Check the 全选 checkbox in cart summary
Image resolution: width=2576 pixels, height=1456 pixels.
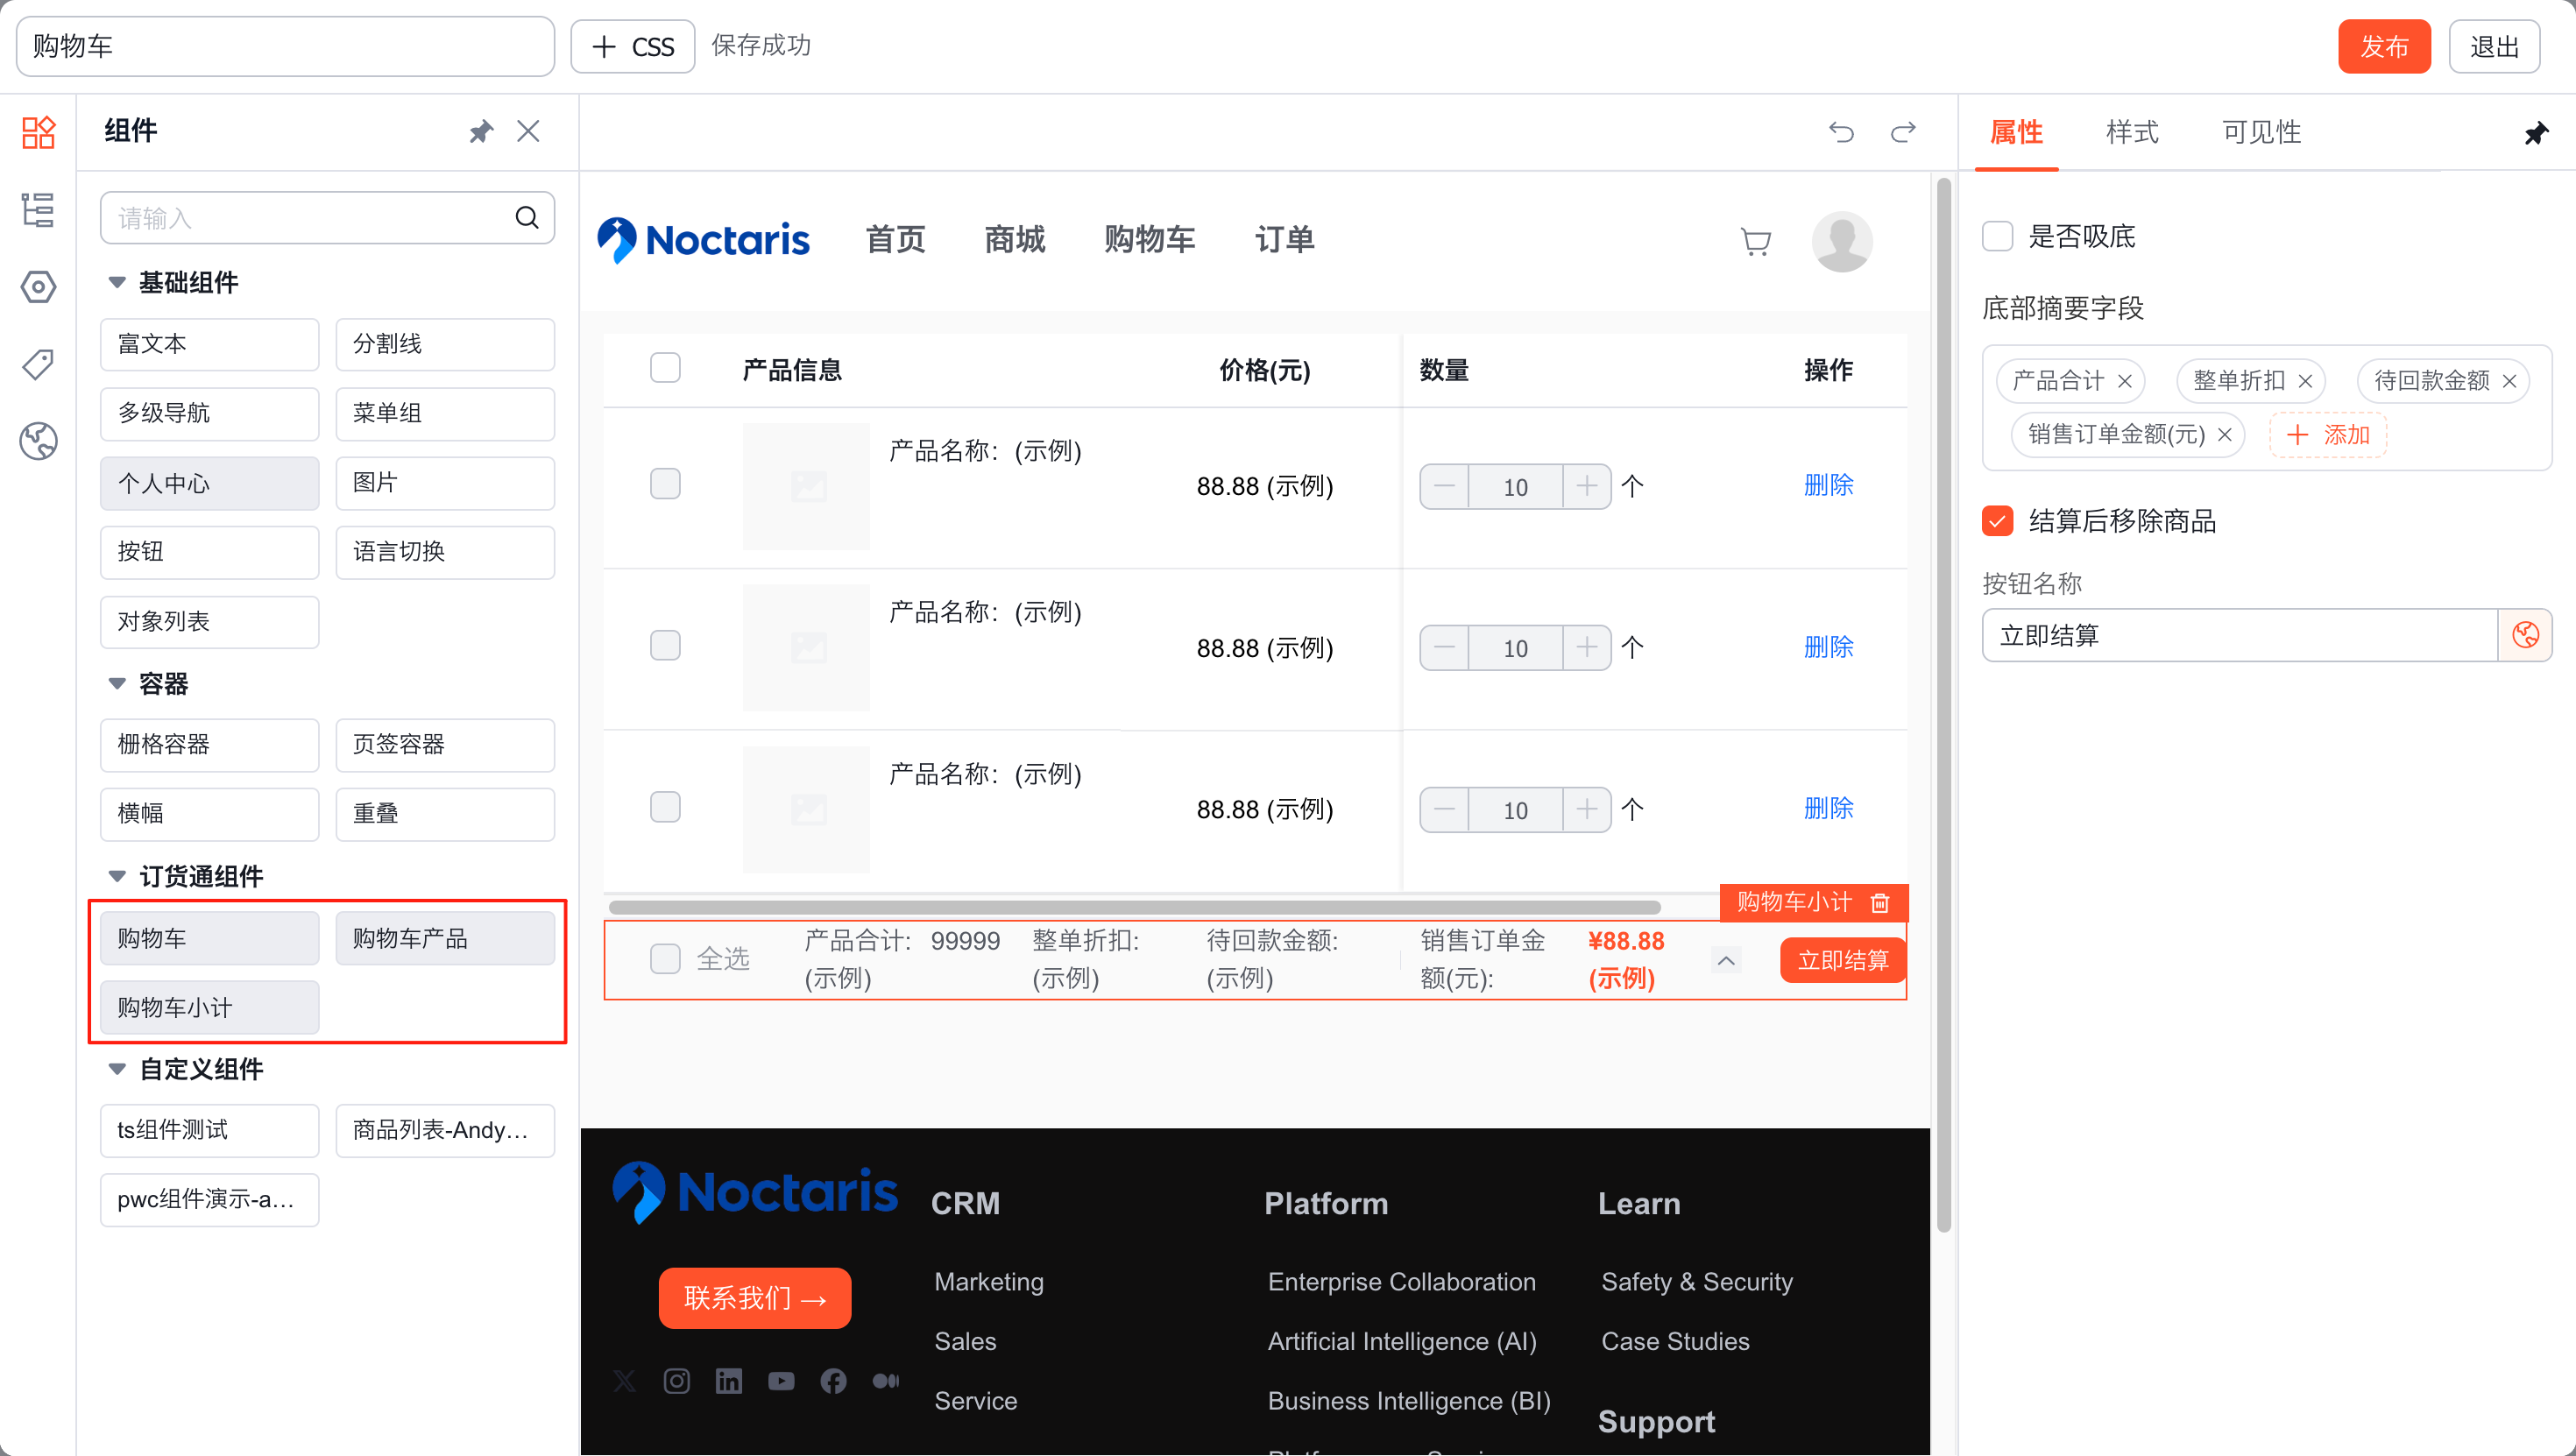point(665,959)
